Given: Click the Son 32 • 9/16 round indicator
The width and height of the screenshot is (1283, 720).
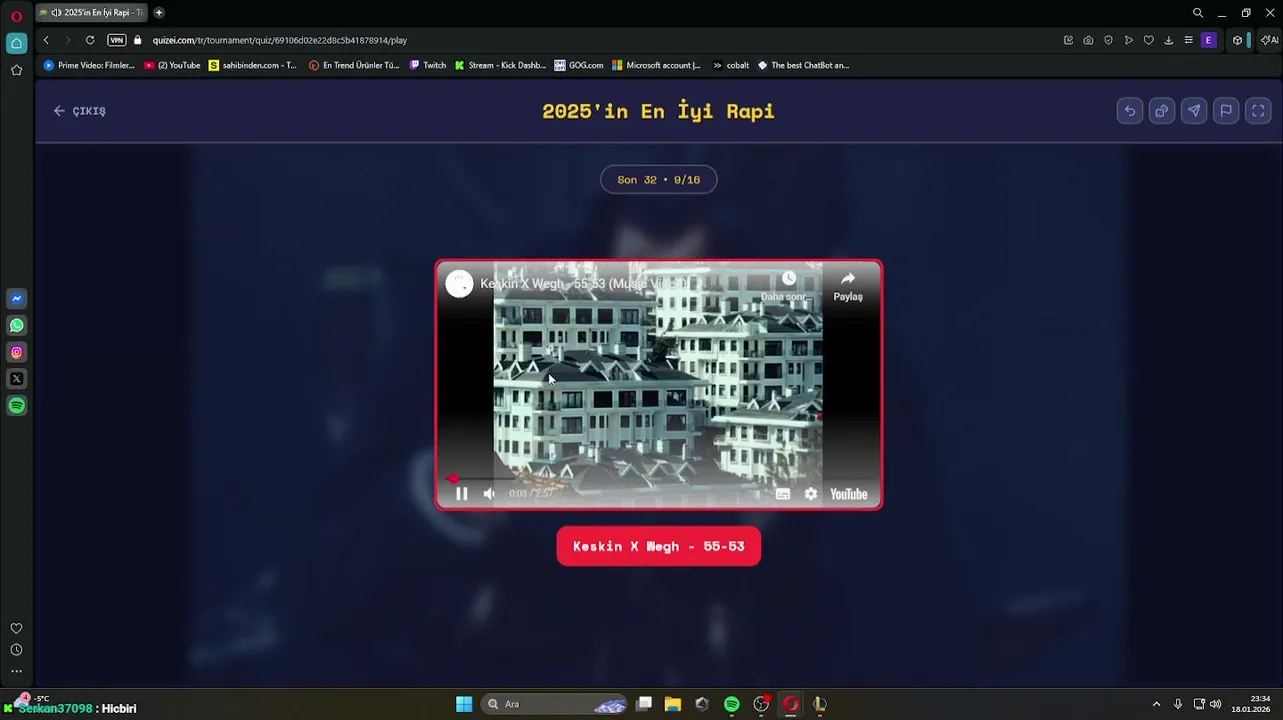Looking at the screenshot, I should pyautogui.click(x=659, y=180).
